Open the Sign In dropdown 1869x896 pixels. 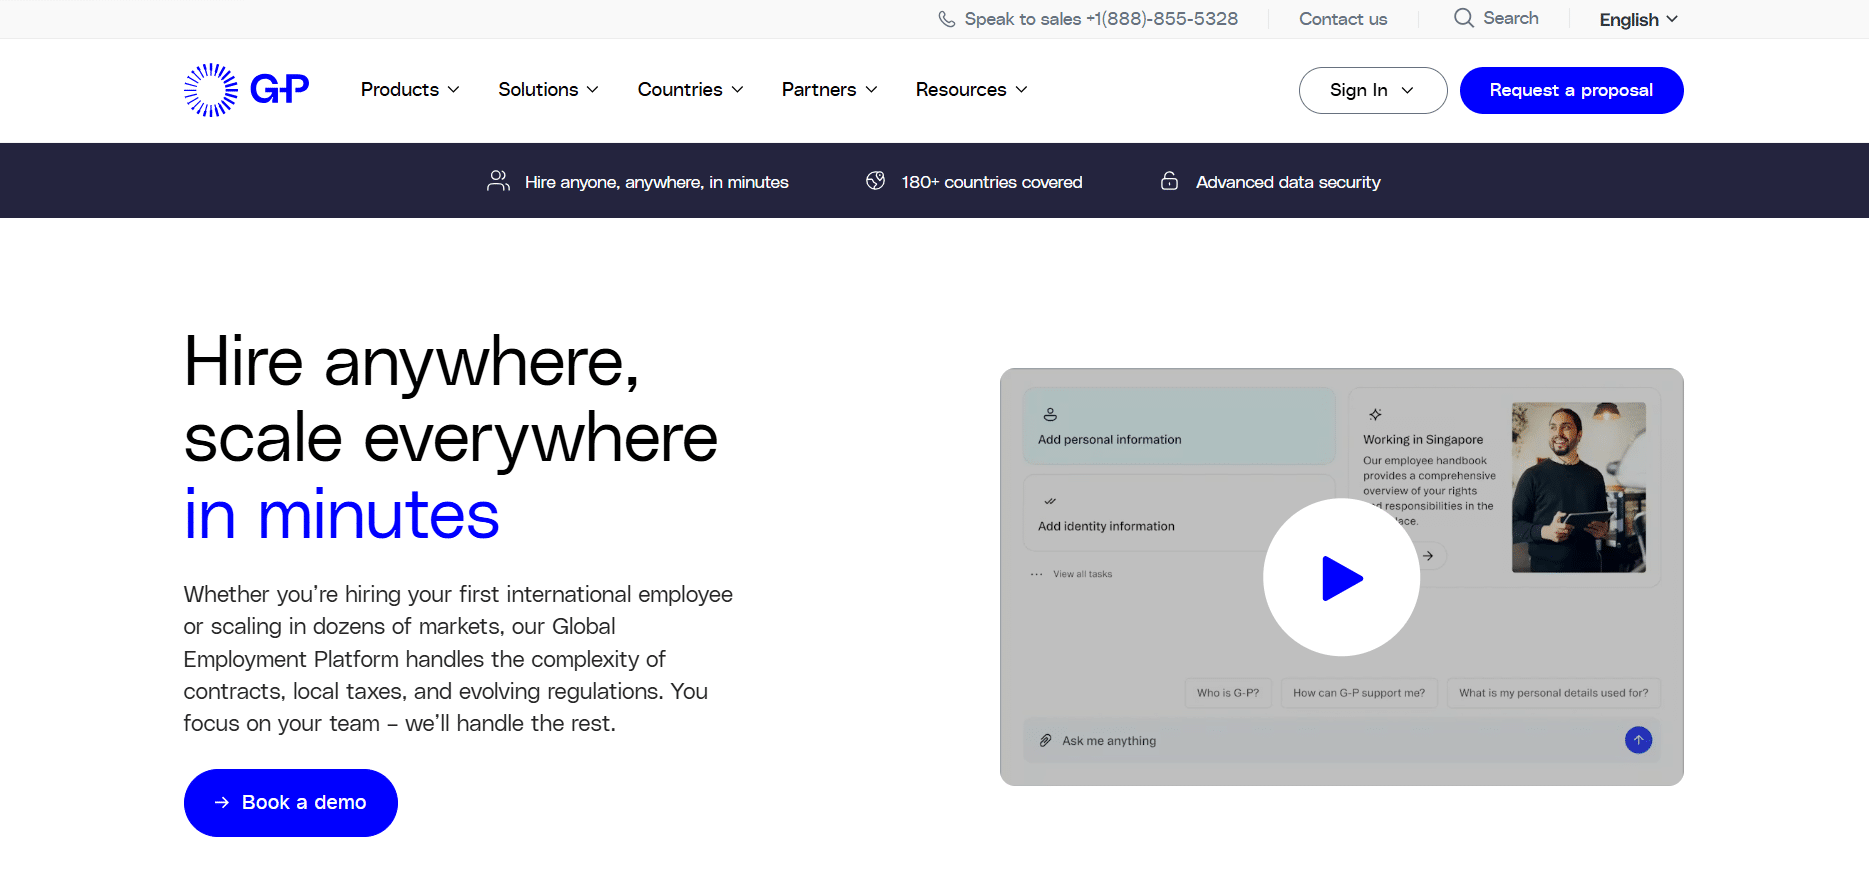click(x=1372, y=90)
